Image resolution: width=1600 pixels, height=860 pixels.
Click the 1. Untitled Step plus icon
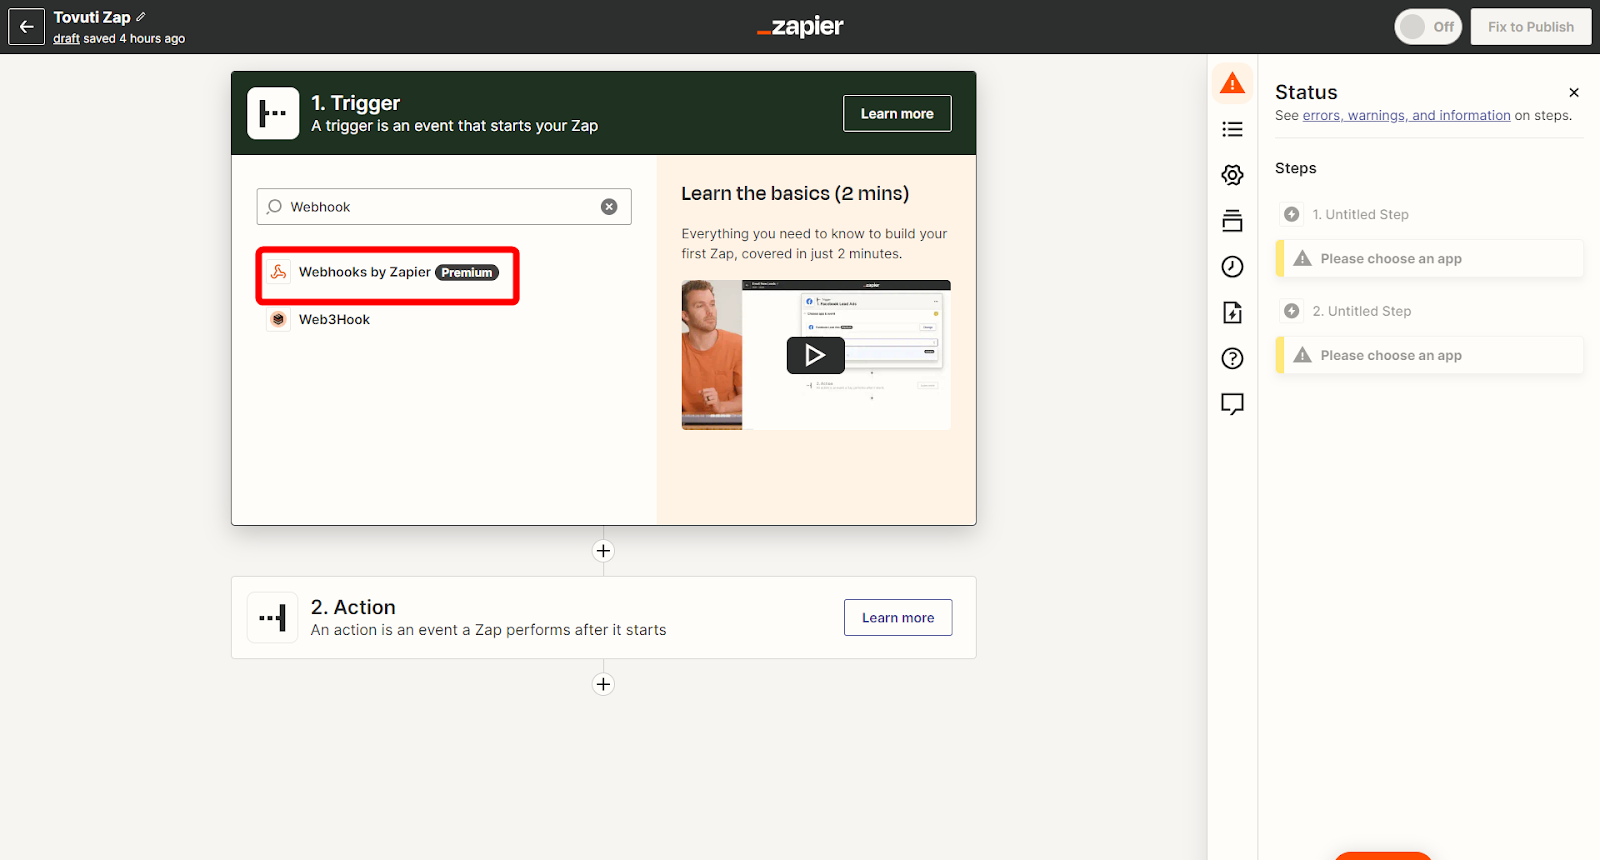click(1292, 214)
